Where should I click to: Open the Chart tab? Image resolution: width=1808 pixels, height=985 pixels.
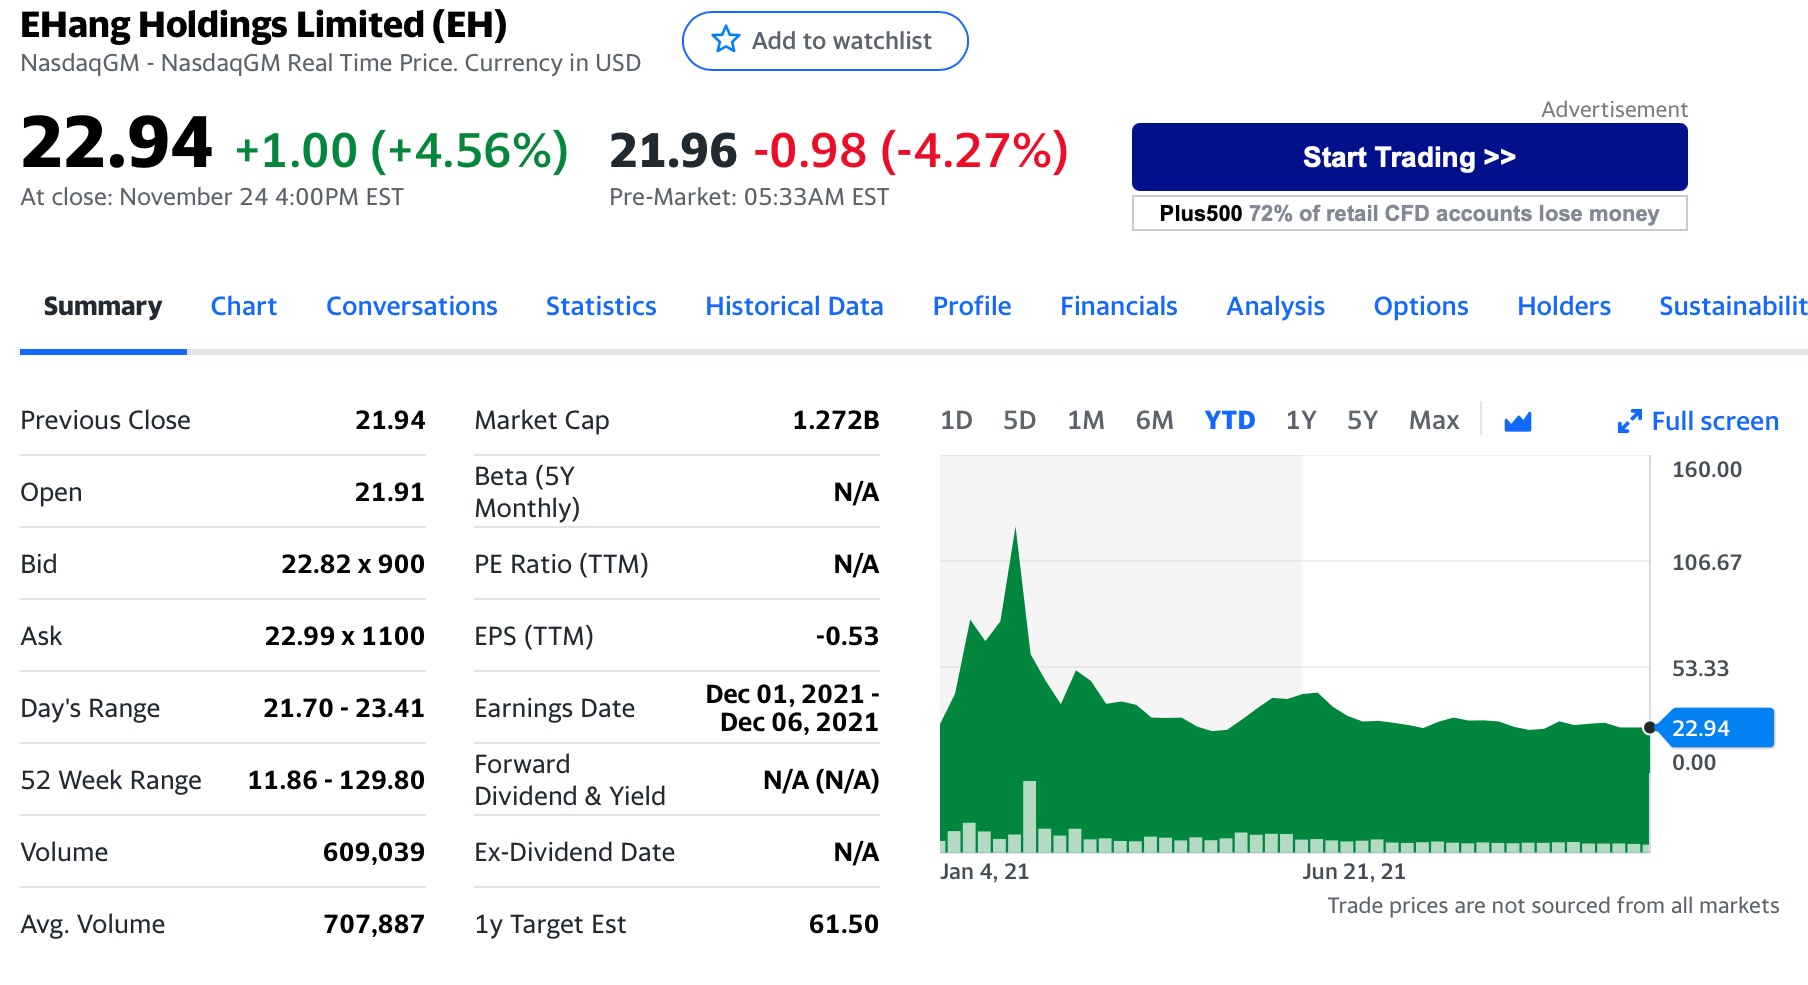click(243, 306)
